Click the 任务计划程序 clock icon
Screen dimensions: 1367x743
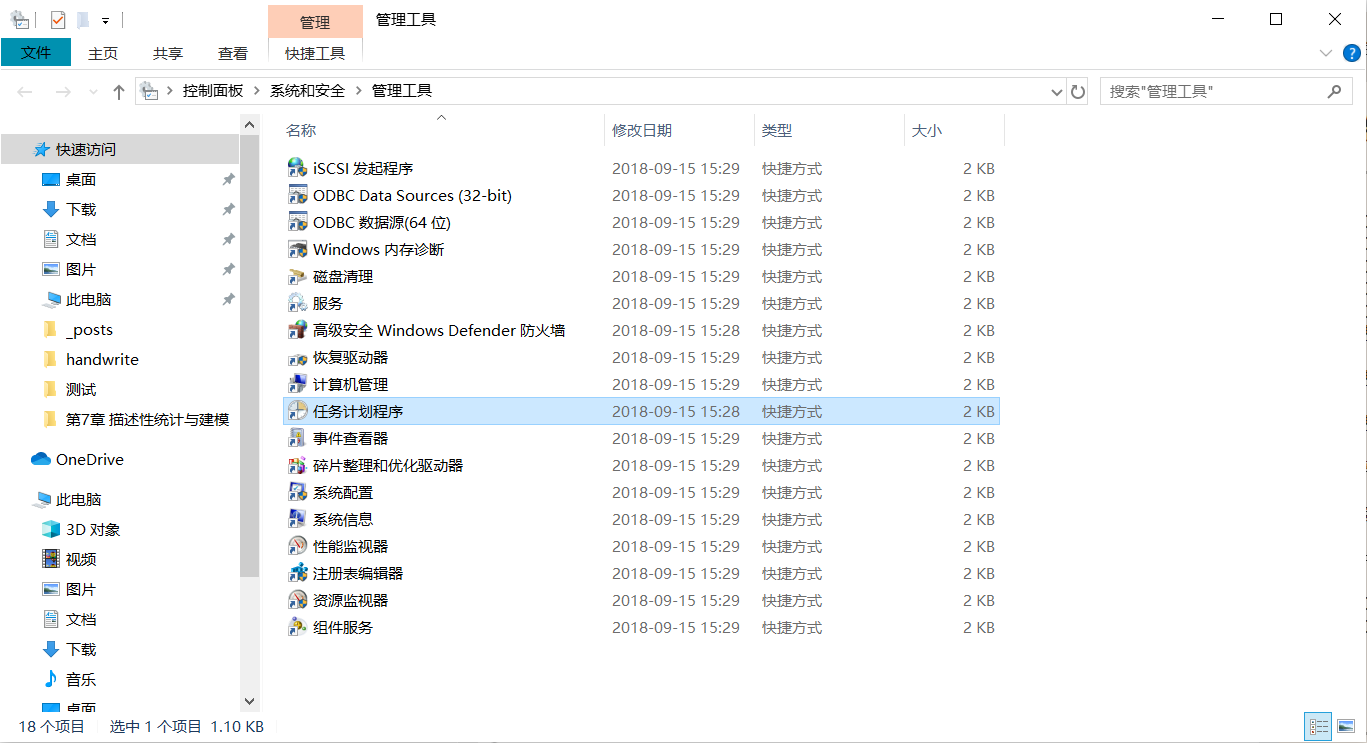click(297, 411)
